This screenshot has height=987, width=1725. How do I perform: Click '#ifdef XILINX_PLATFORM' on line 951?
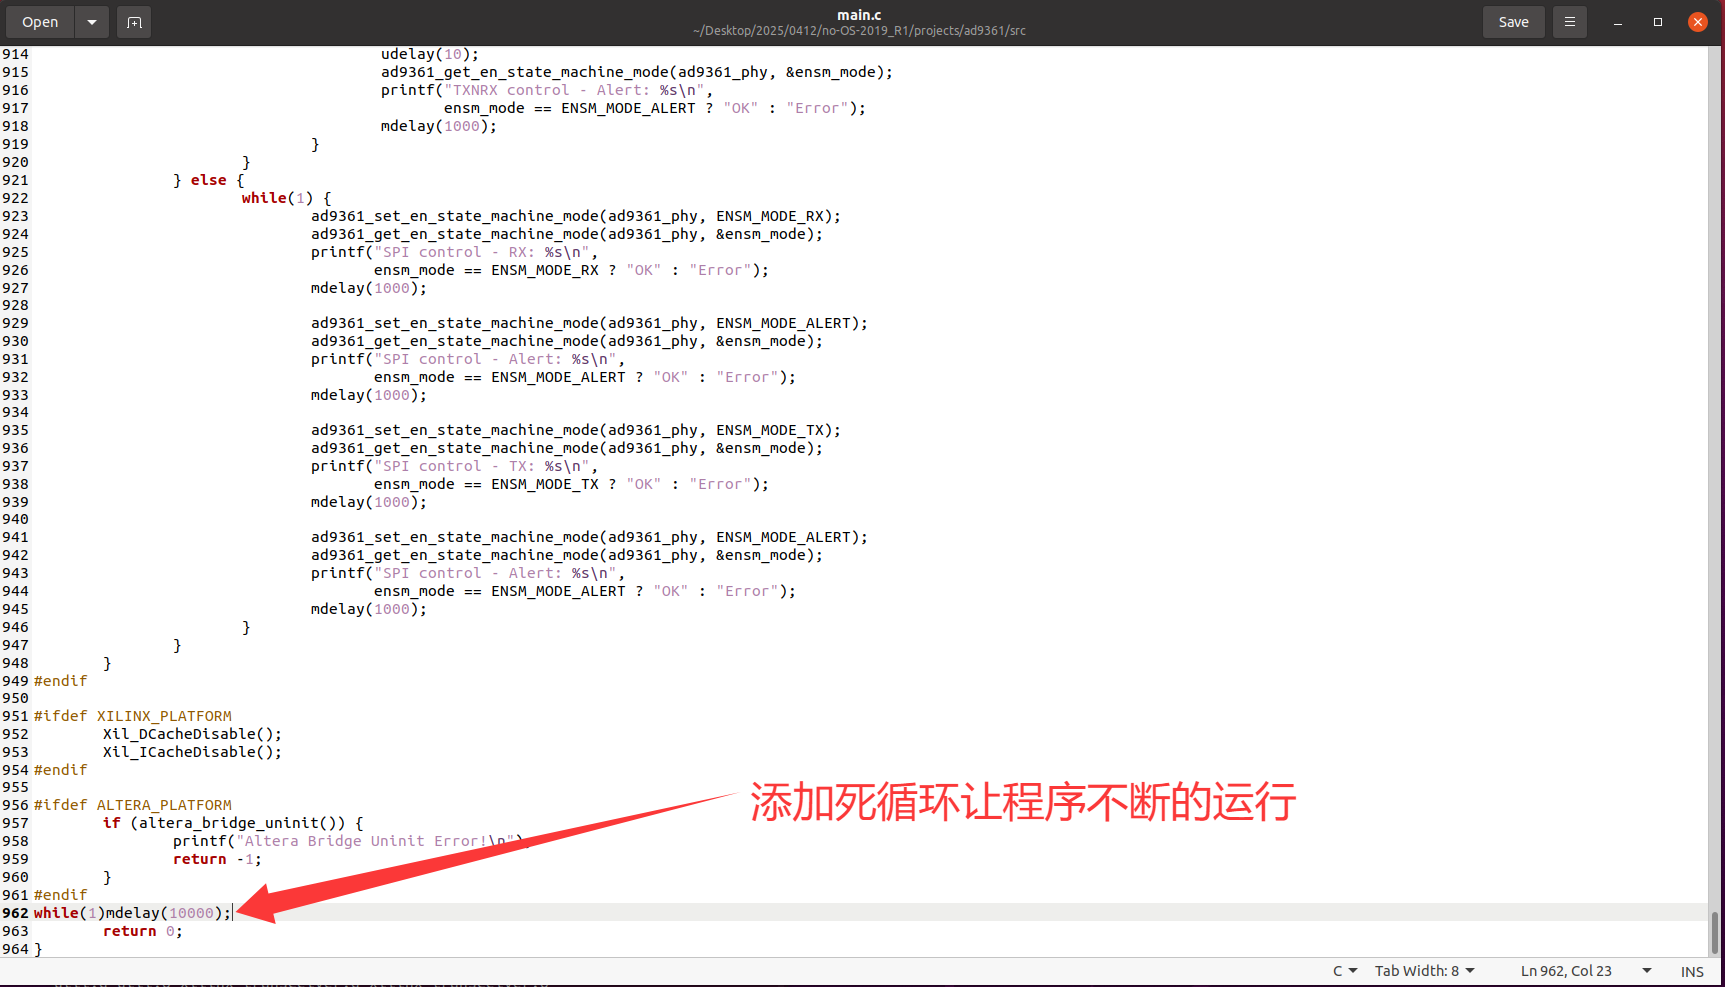(133, 716)
